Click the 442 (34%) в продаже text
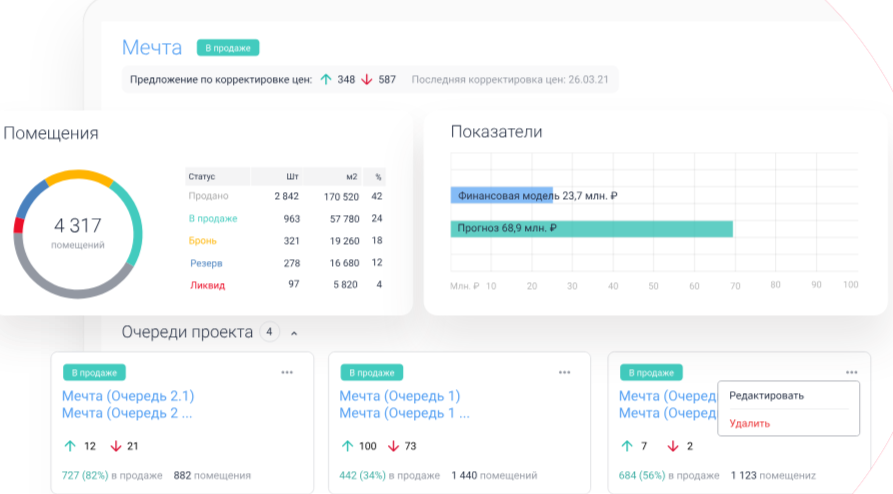893x494 pixels. click(389, 475)
